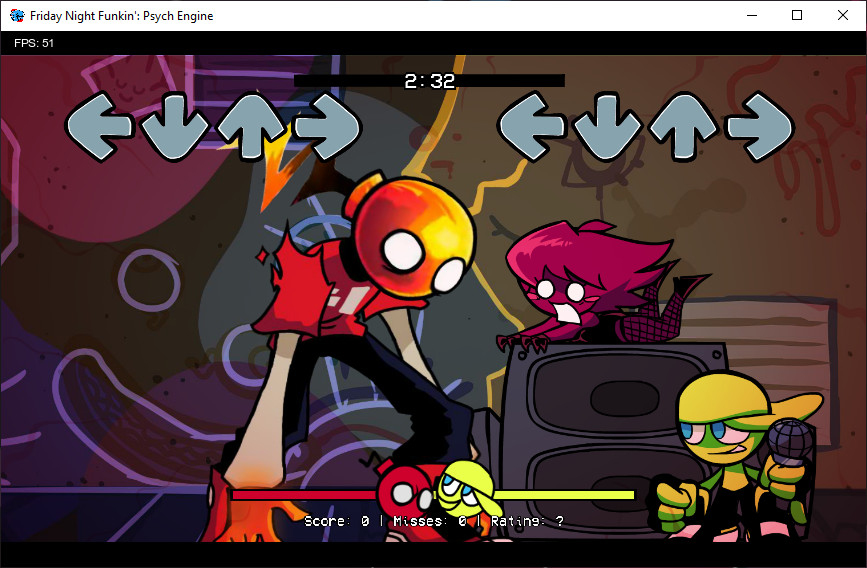This screenshot has width=867, height=568.
Task: Click the FPS counter label
Action: click(x=34, y=43)
